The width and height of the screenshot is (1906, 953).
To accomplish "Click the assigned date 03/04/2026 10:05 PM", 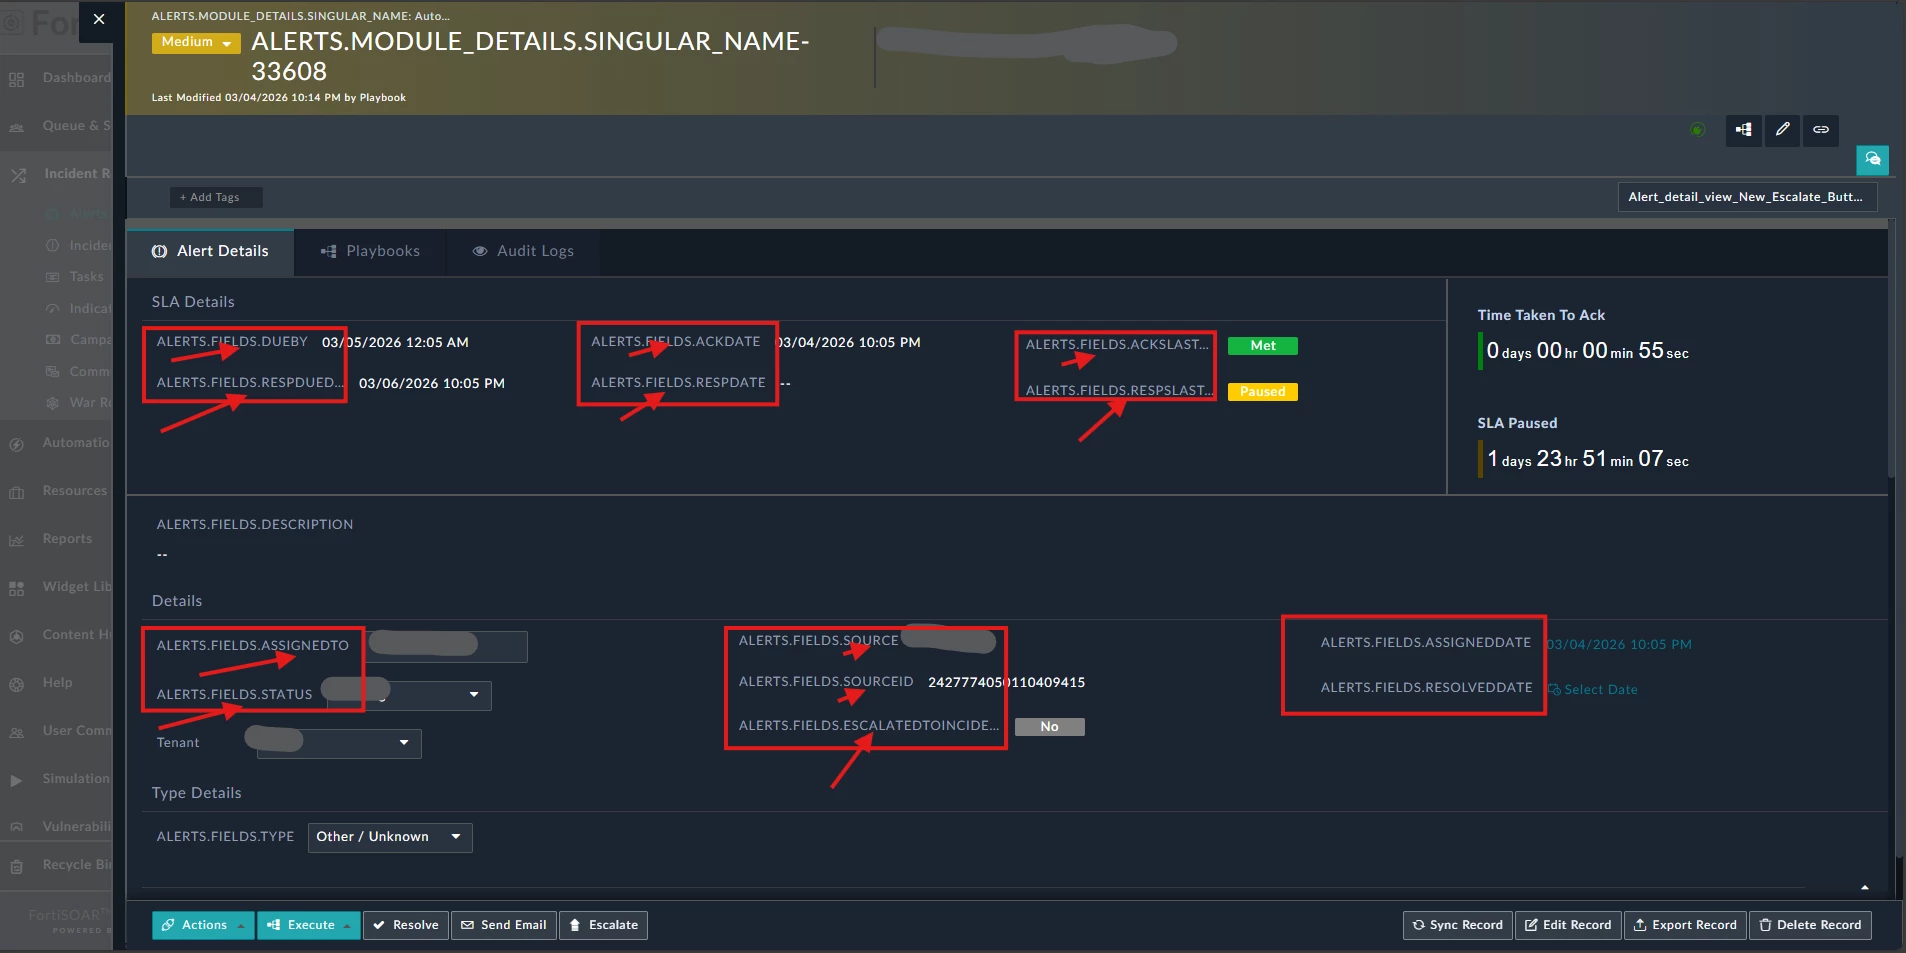I will (x=1619, y=645).
